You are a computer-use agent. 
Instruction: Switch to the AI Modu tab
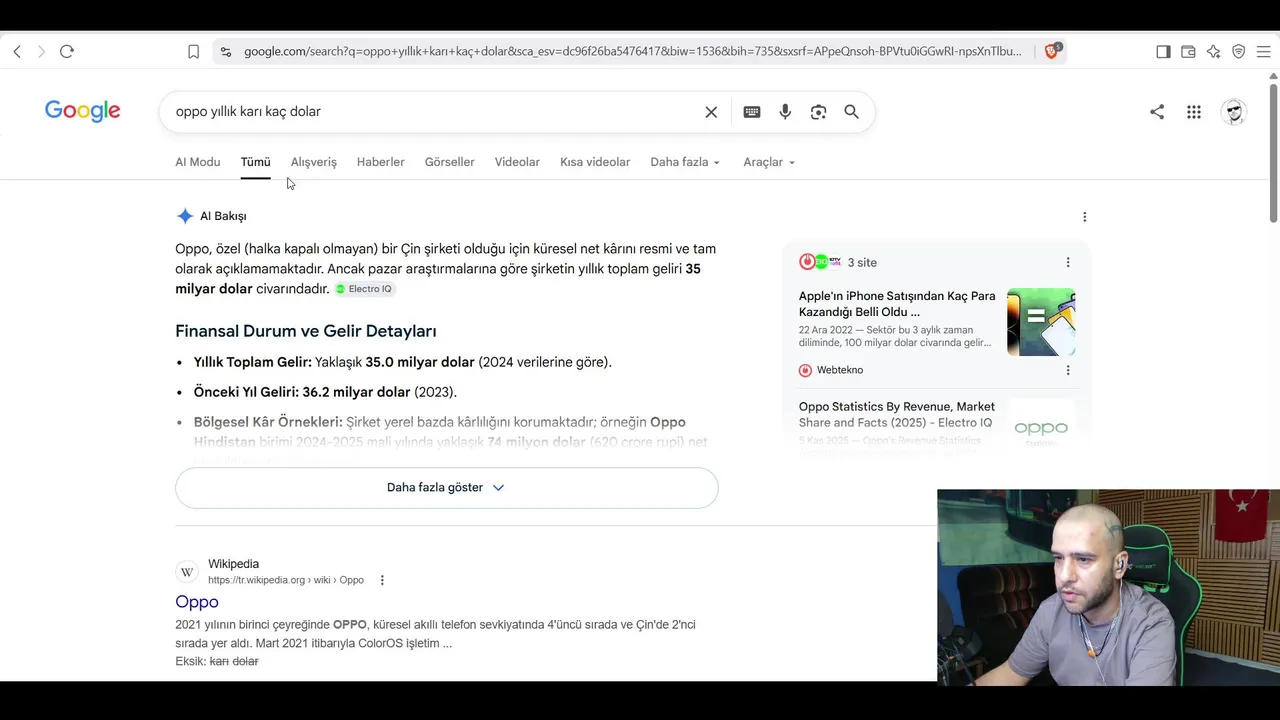tap(198, 162)
